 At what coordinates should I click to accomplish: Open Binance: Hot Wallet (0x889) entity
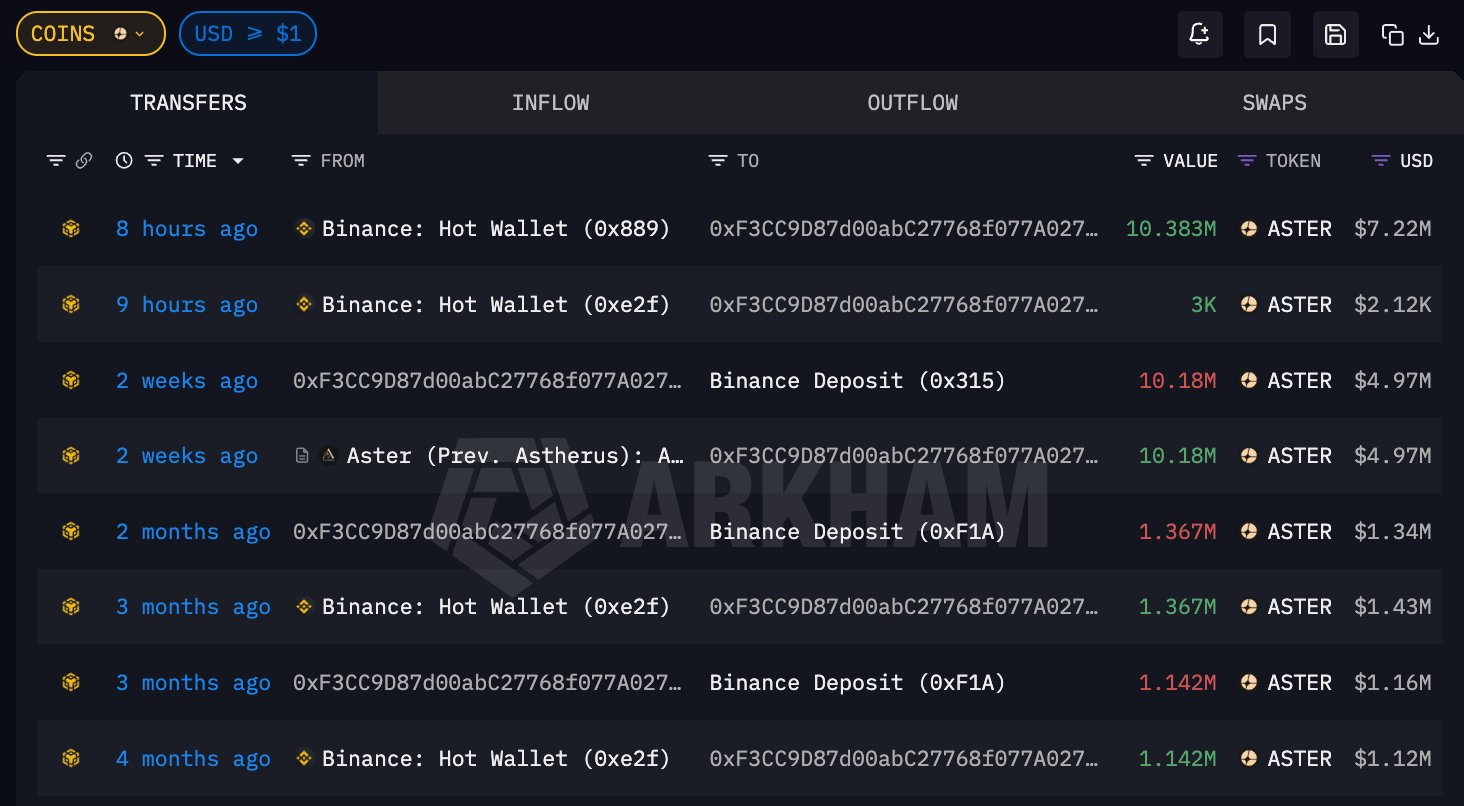496,229
